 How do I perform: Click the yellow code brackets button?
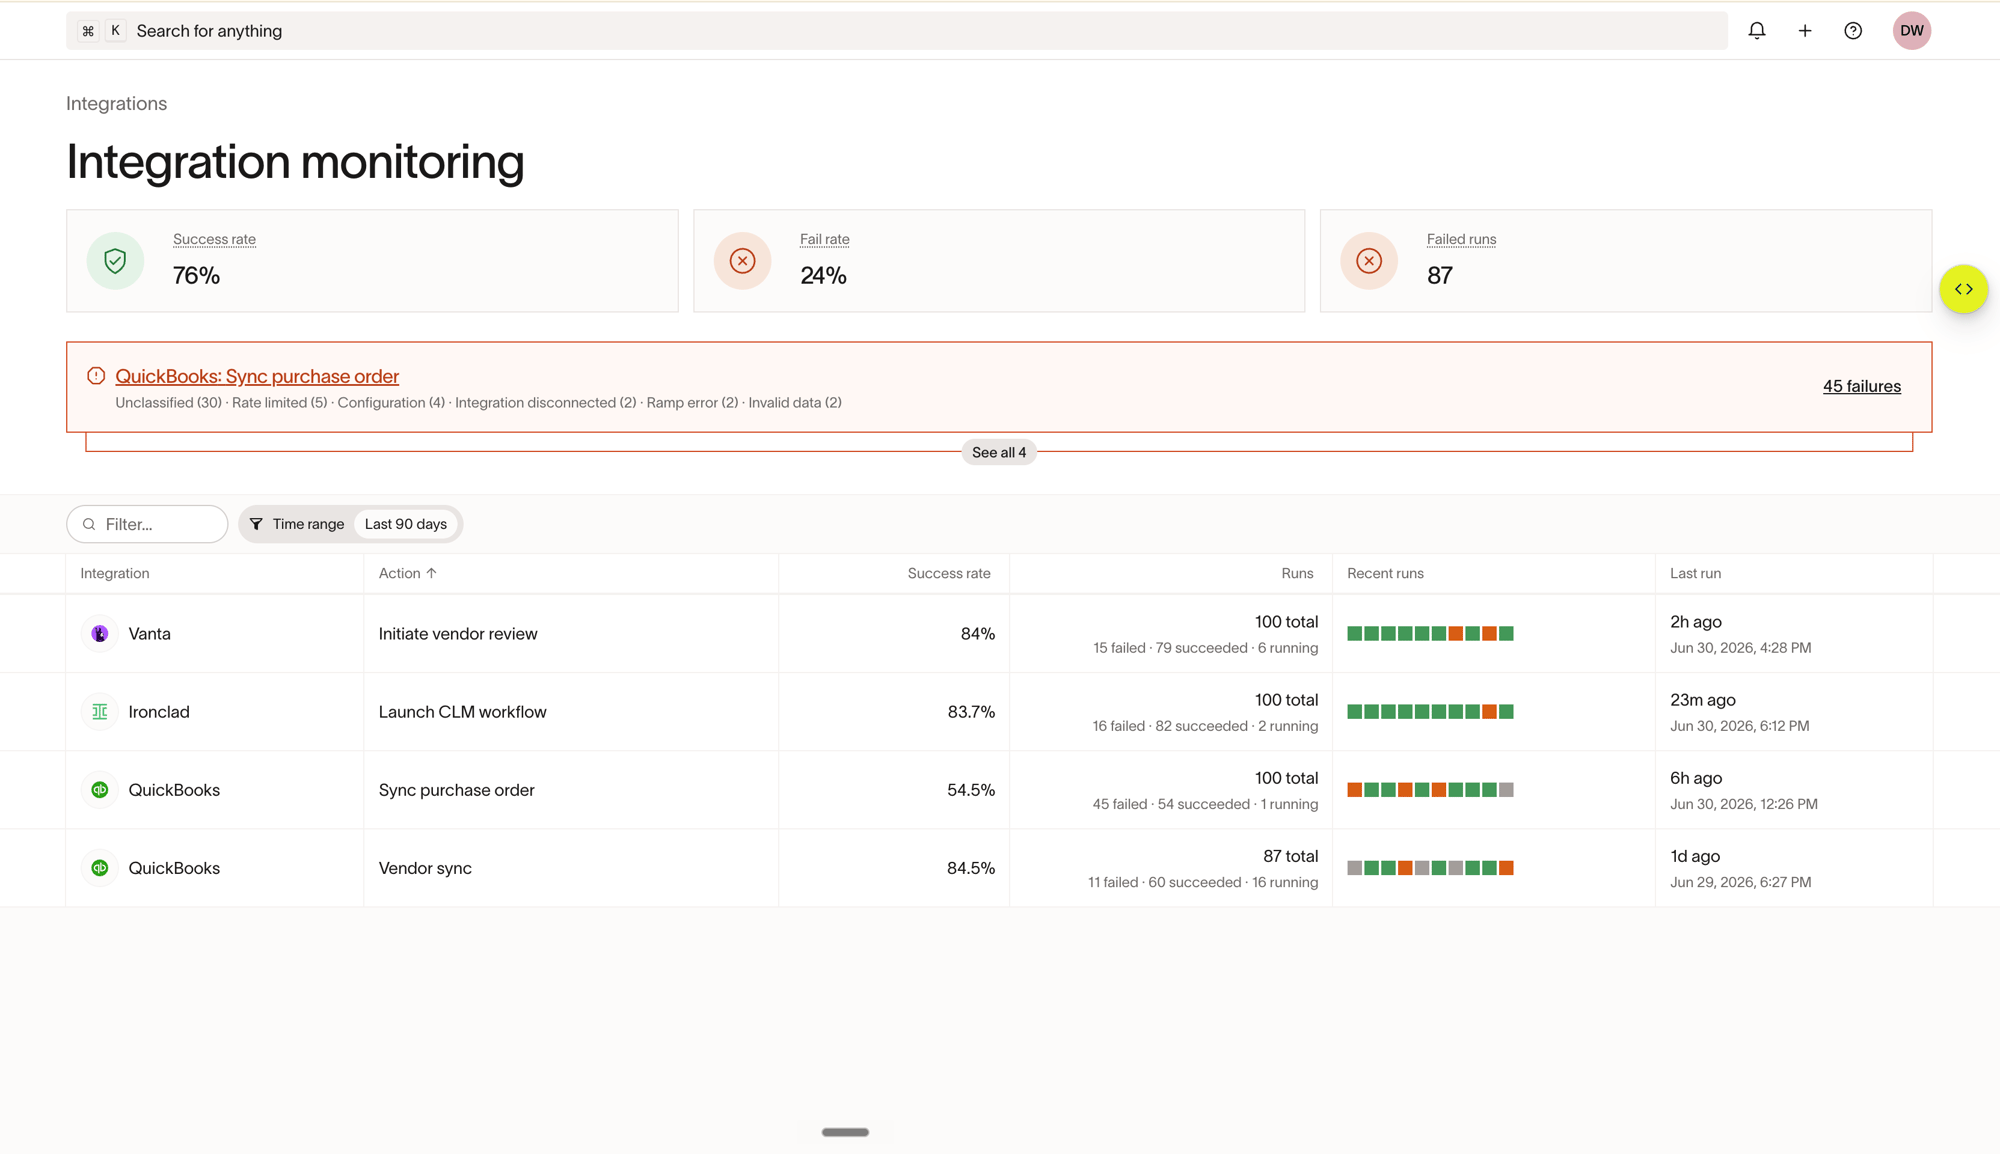[x=1963, y=289]
